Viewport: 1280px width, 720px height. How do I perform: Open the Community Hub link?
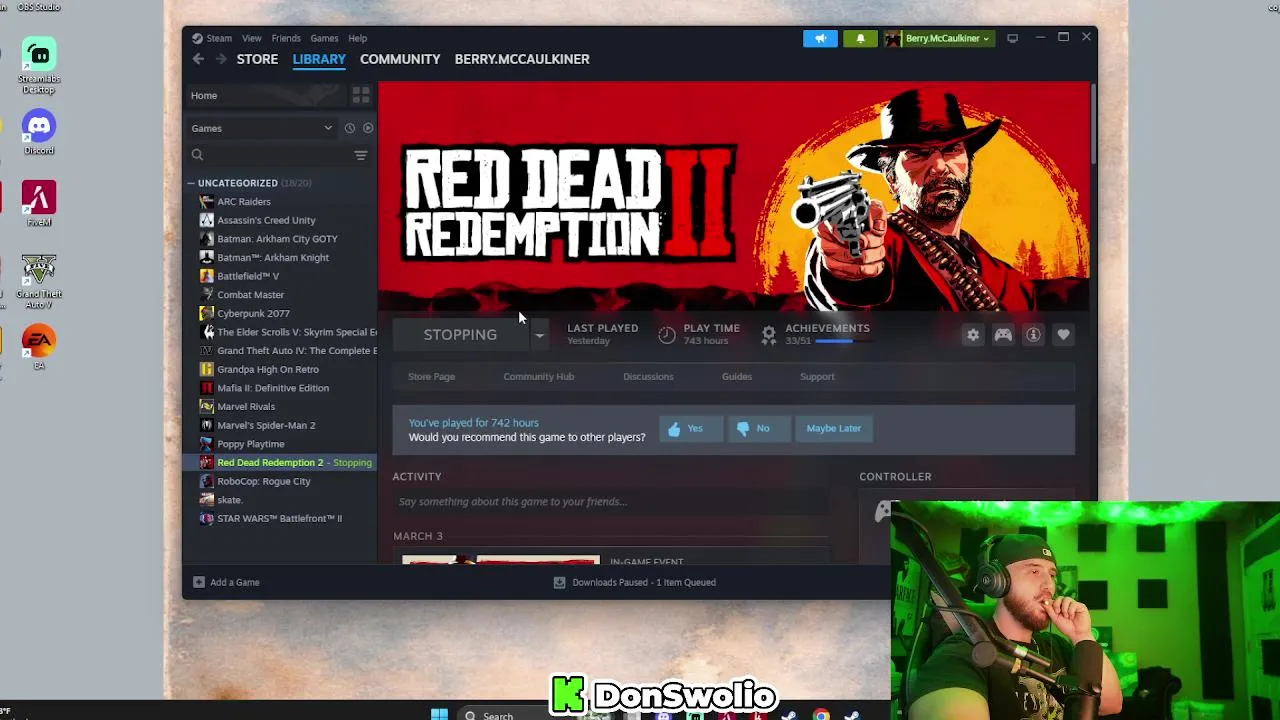pos(538,377)
